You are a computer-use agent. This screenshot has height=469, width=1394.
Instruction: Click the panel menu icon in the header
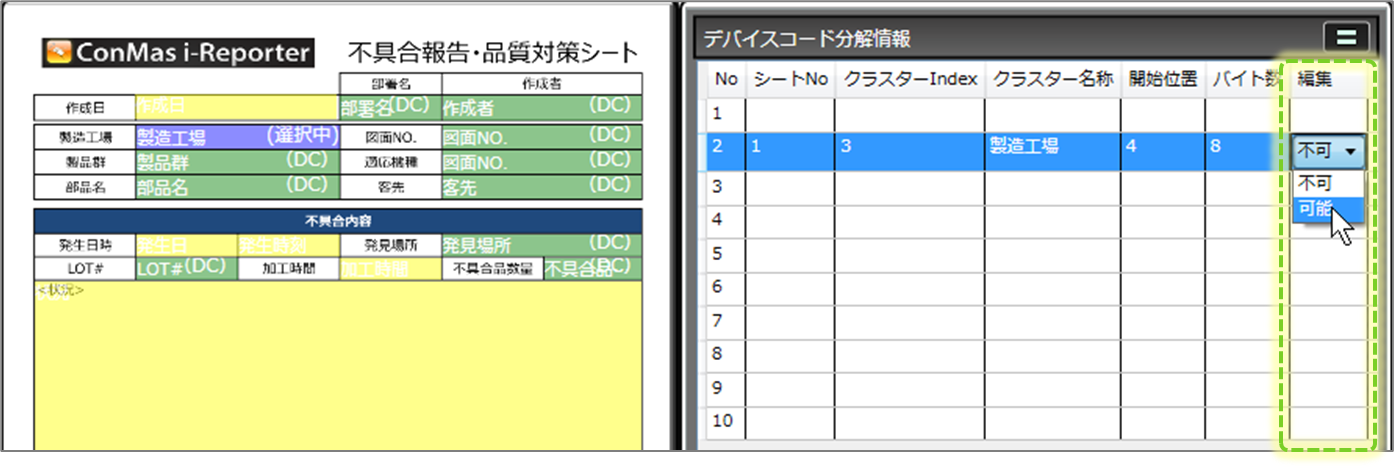(1345, 38)
